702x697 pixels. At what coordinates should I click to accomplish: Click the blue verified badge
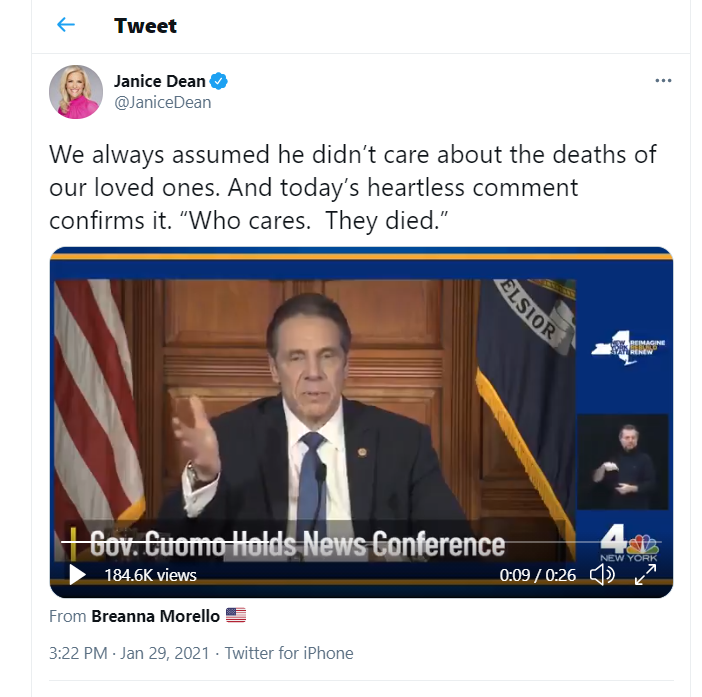[x=218, y=81]
